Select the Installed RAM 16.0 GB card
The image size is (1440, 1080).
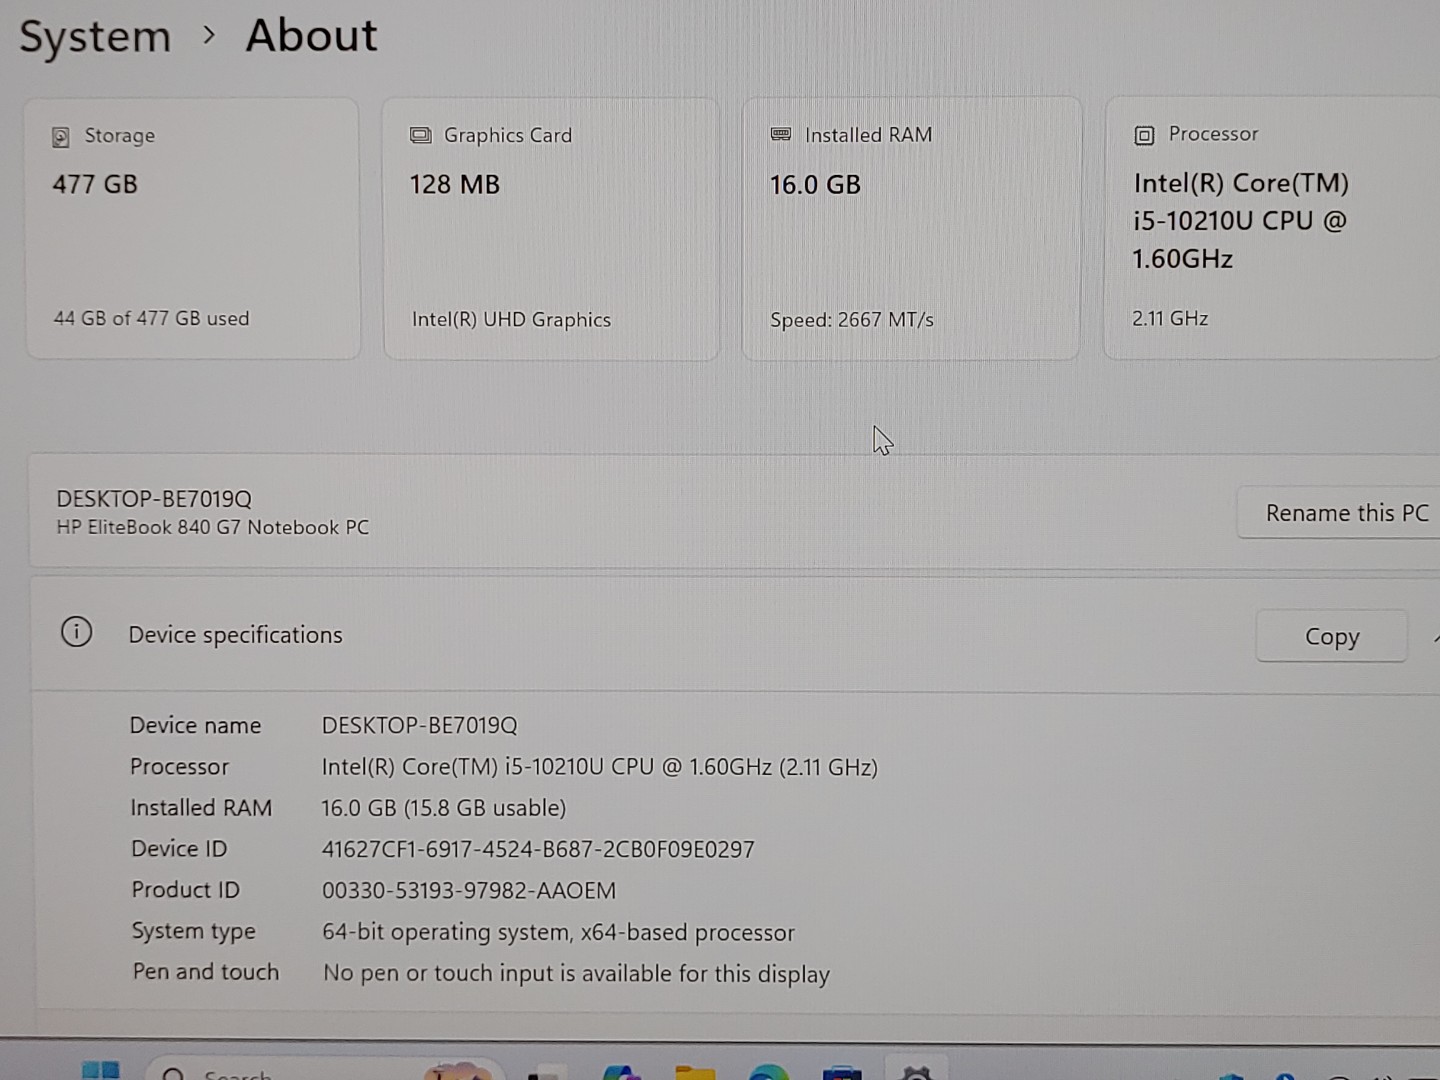(911, 229)
